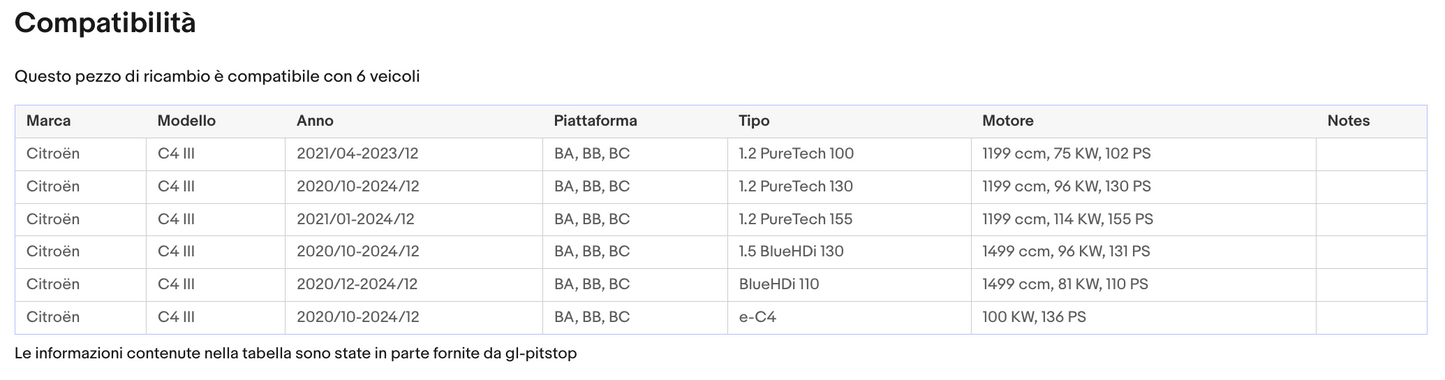The height and width of the screenshot is (380, 1445).
Task: Click the Motore column header
Action: [1144, 121]
